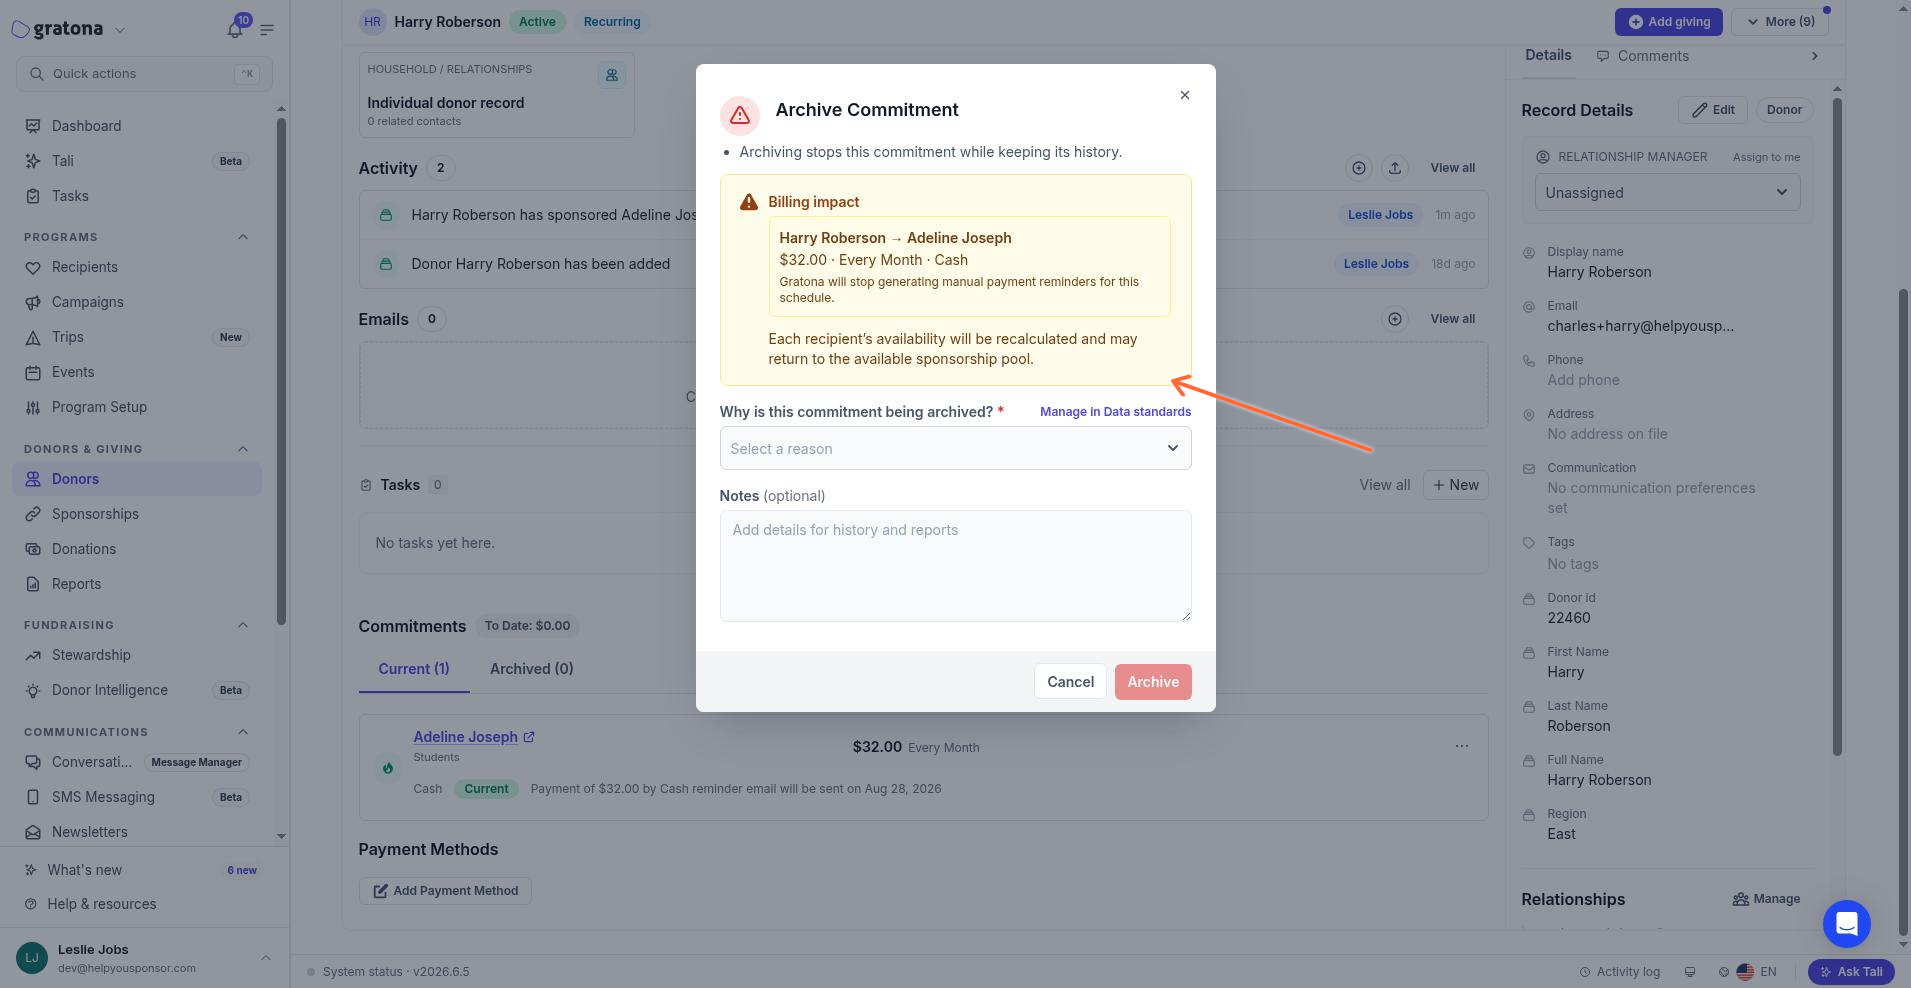The width and height of the screenshot is (1911, 988).
Task: Click the red Archive button
Action: point(1153,682)
